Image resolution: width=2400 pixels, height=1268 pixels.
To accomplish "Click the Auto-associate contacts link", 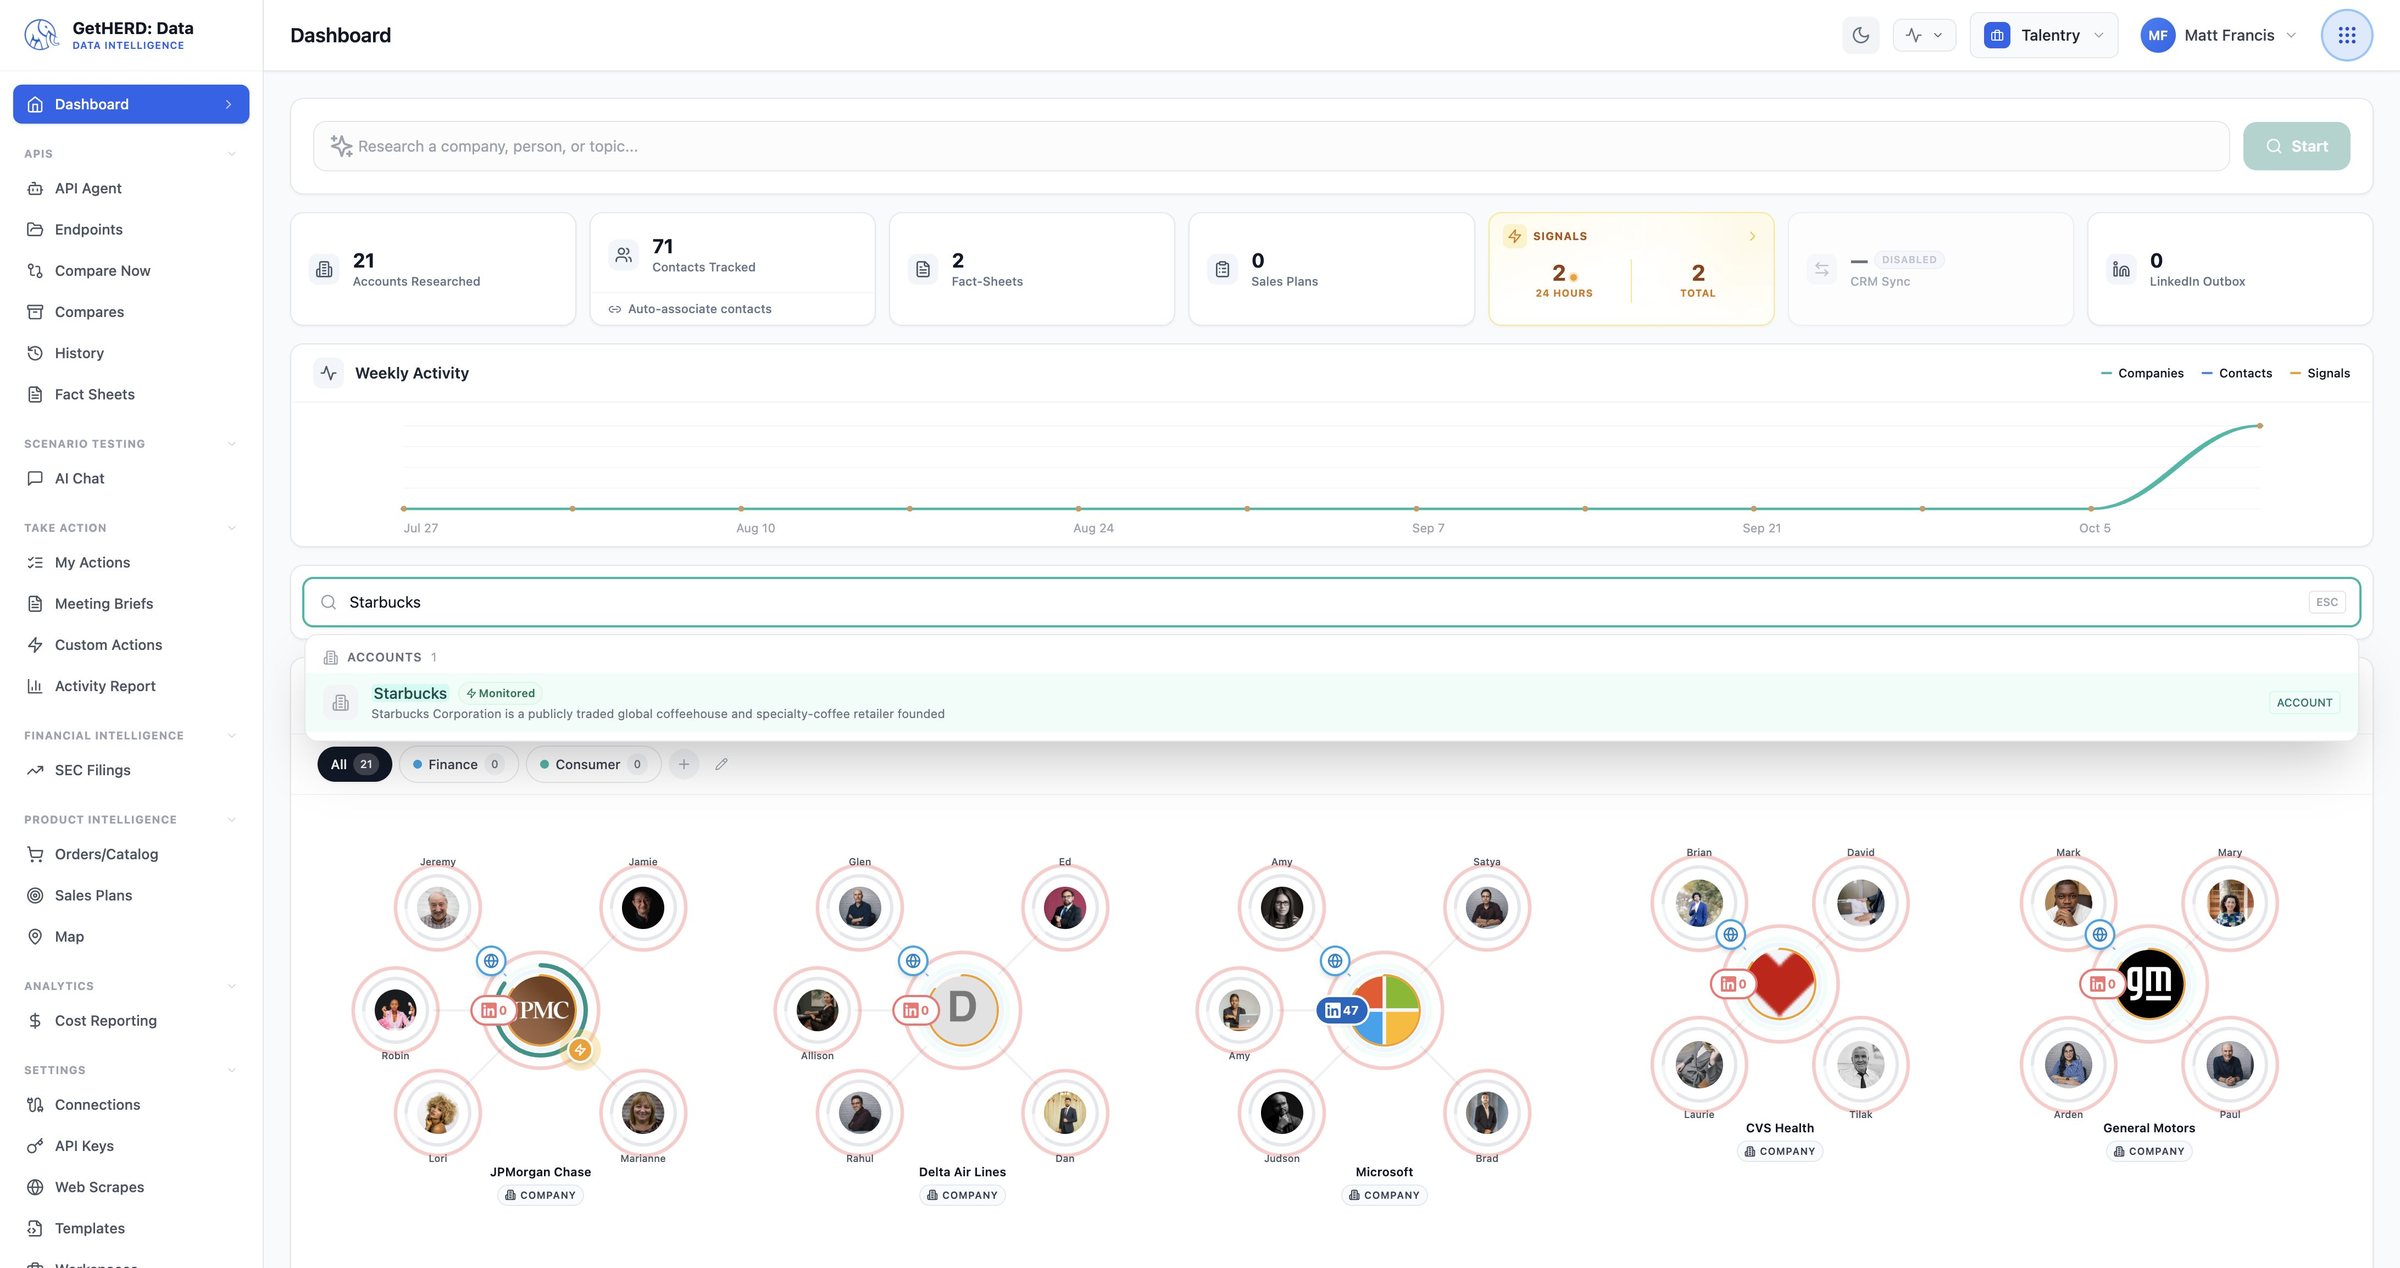I will click(690, 309).
